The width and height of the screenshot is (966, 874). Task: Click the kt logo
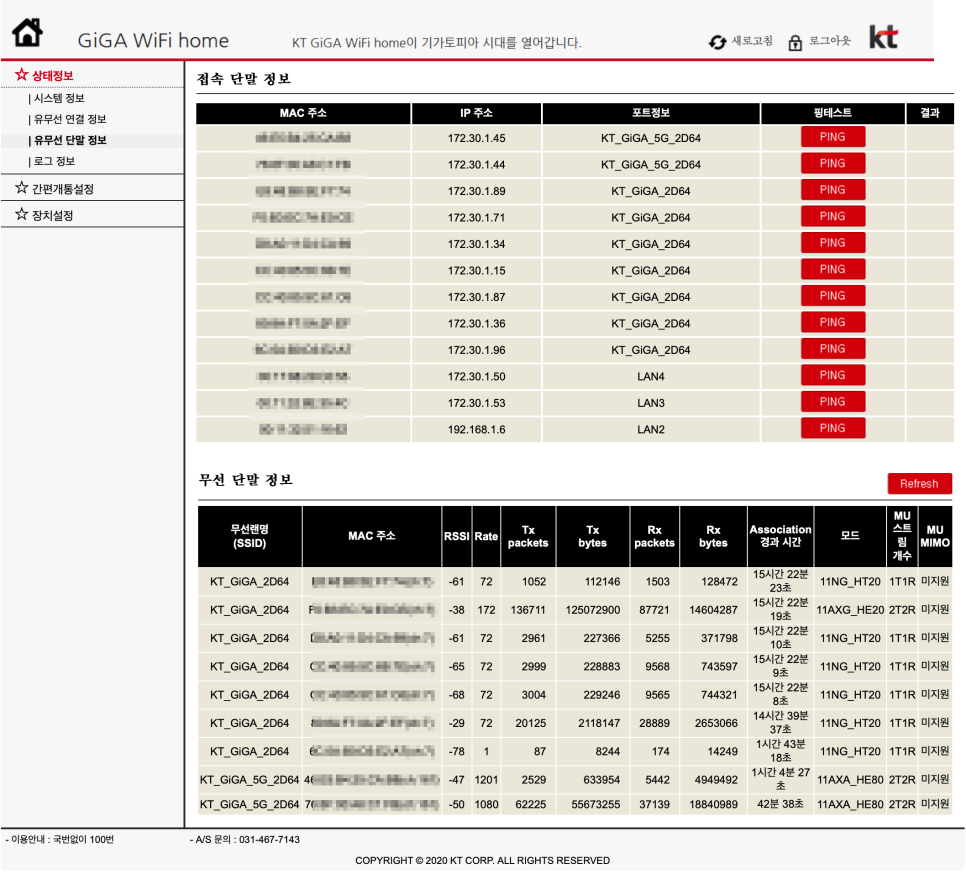tap(883, 37)
